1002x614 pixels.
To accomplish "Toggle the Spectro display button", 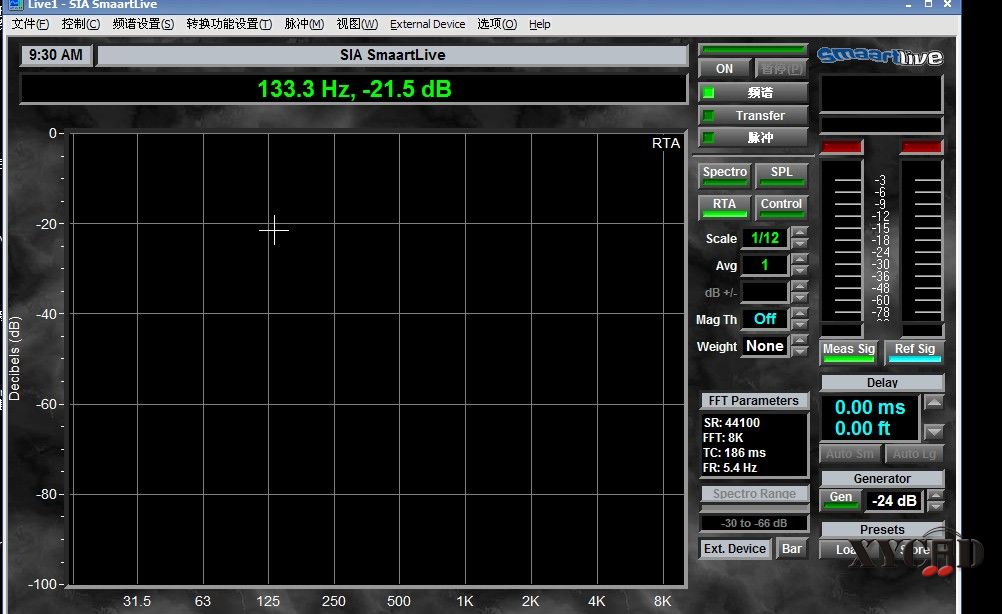I will pos(725,175).
